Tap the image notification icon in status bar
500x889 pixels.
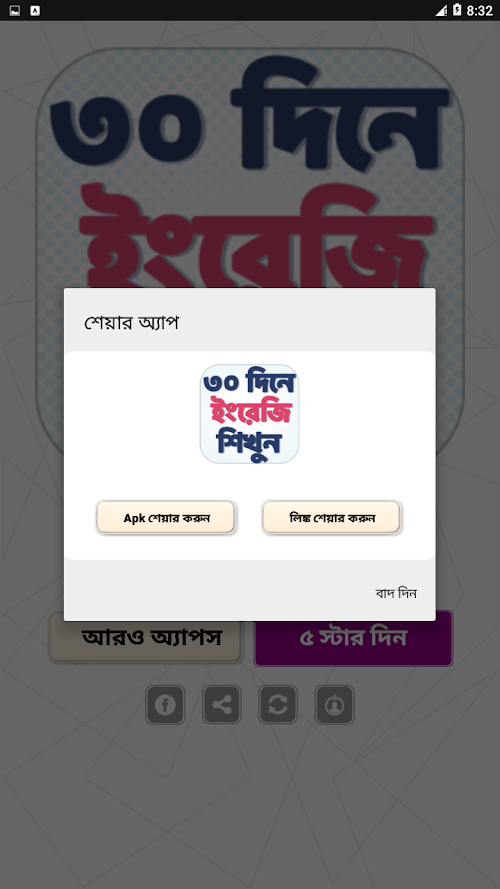(x=15, y=11)
